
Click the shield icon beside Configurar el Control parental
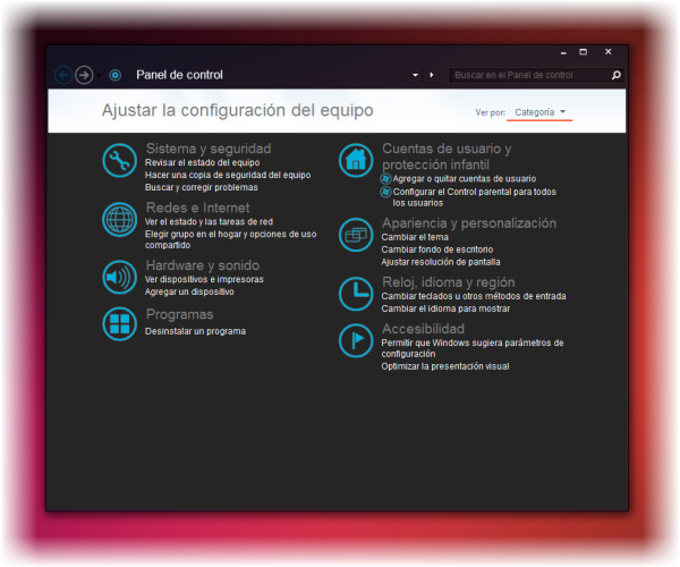(386, 192)
